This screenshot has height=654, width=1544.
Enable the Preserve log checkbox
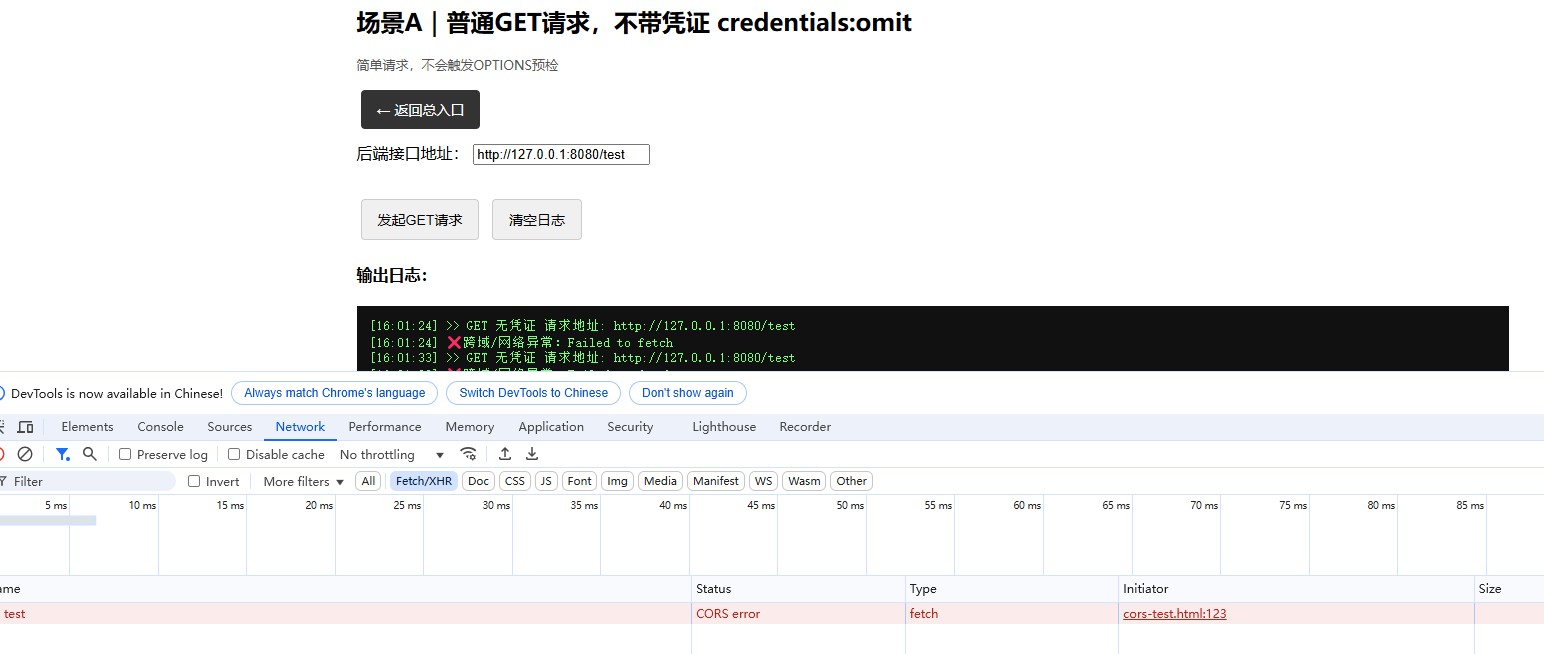point(125,454)
